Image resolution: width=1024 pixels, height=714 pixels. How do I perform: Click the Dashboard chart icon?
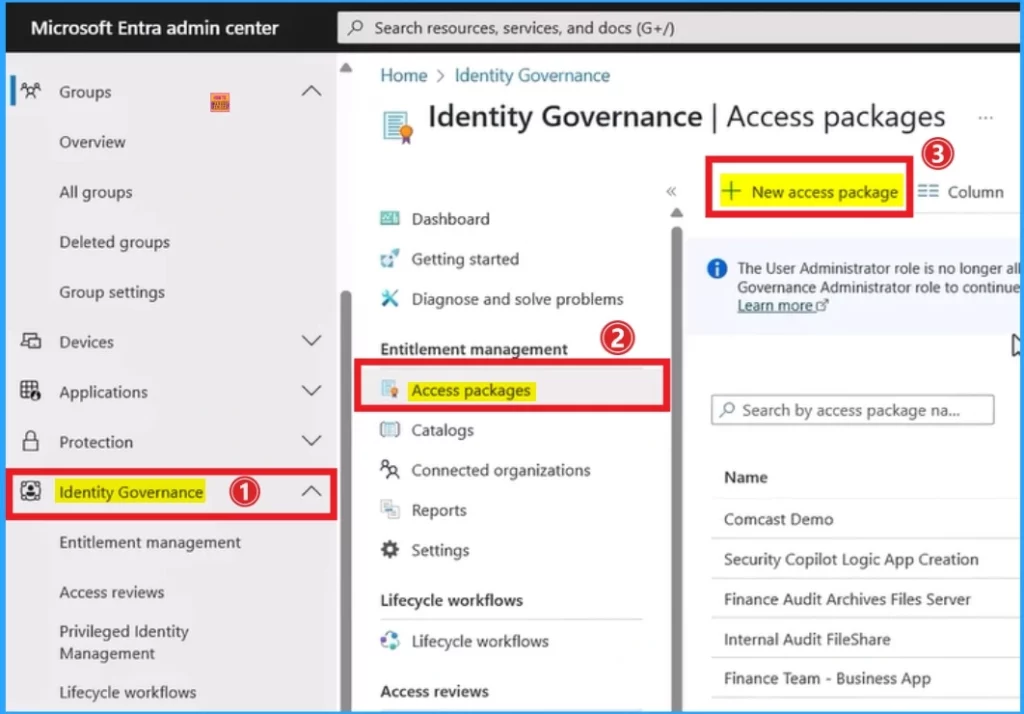click(390, 218)
